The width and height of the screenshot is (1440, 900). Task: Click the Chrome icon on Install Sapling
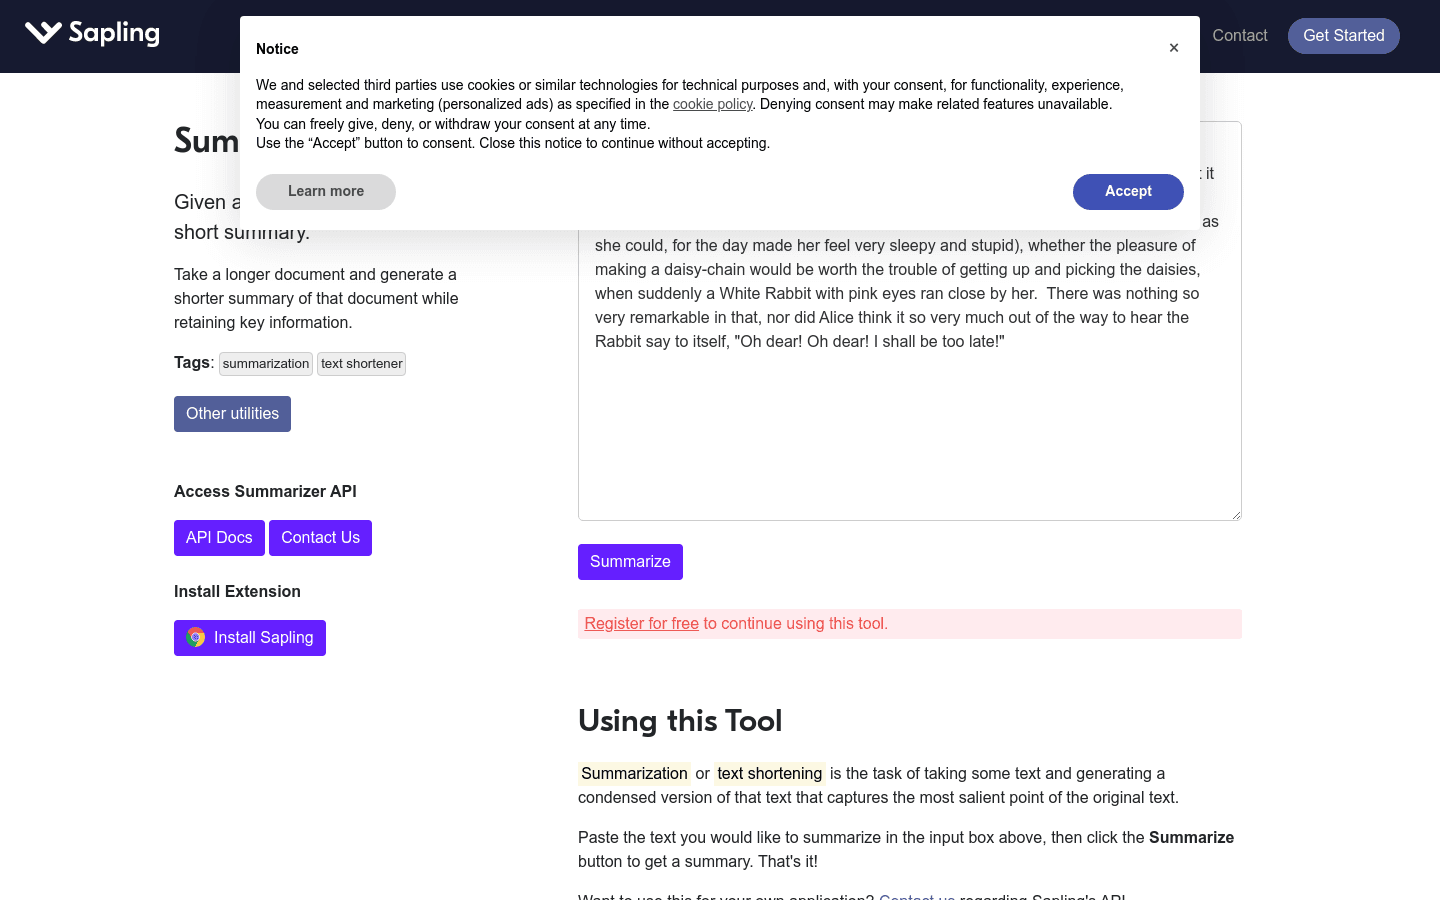pos(196,638)
